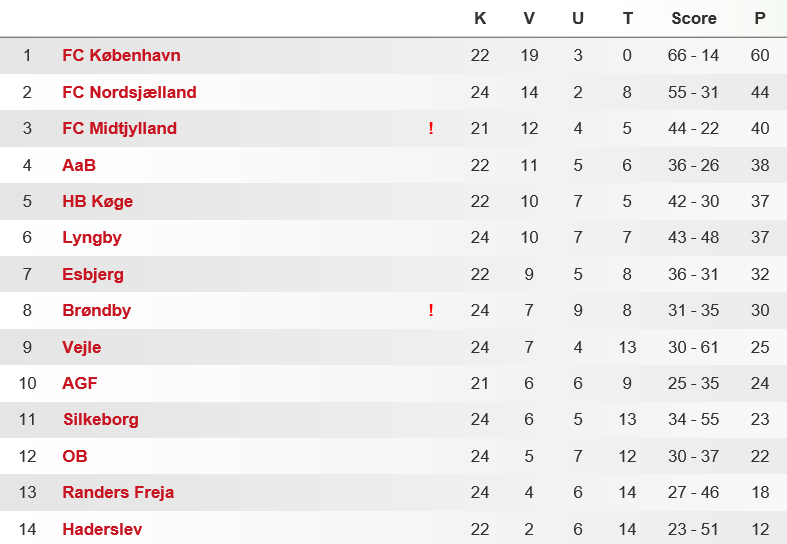Image resolution: width=787 pixels, height=544 pixels.
Task: Open the AGF team link
Action: (x=80, y=383)
